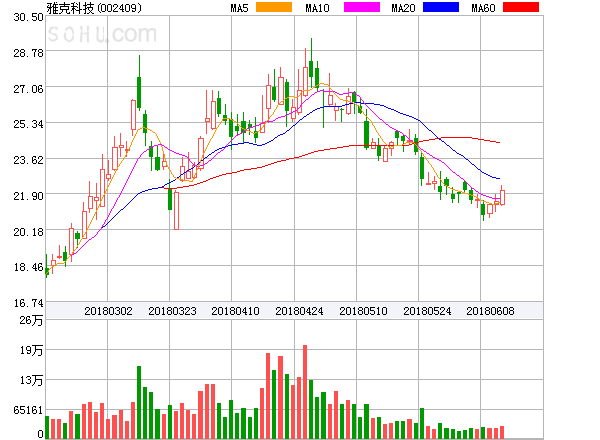Click the 23.62 price axis label
This screenshot has height=440, width=600.
pos(28,160)
